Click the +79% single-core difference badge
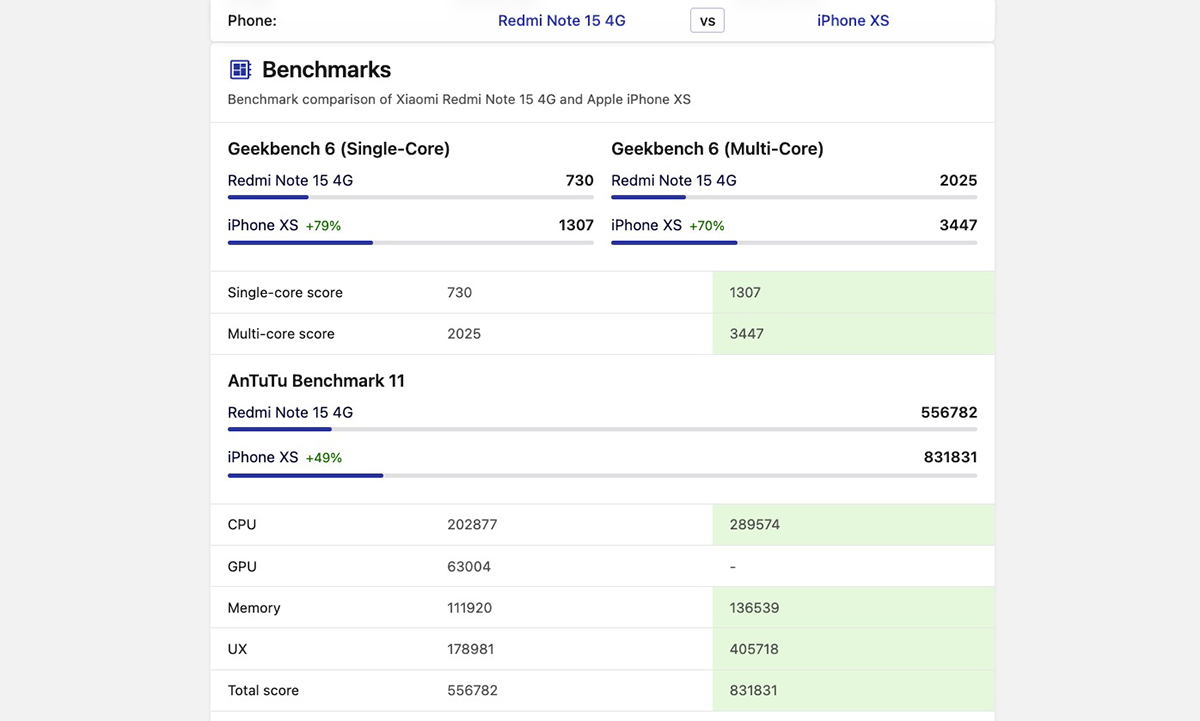This screenshot has height=721, width=1200. click(x=323, y=226)
